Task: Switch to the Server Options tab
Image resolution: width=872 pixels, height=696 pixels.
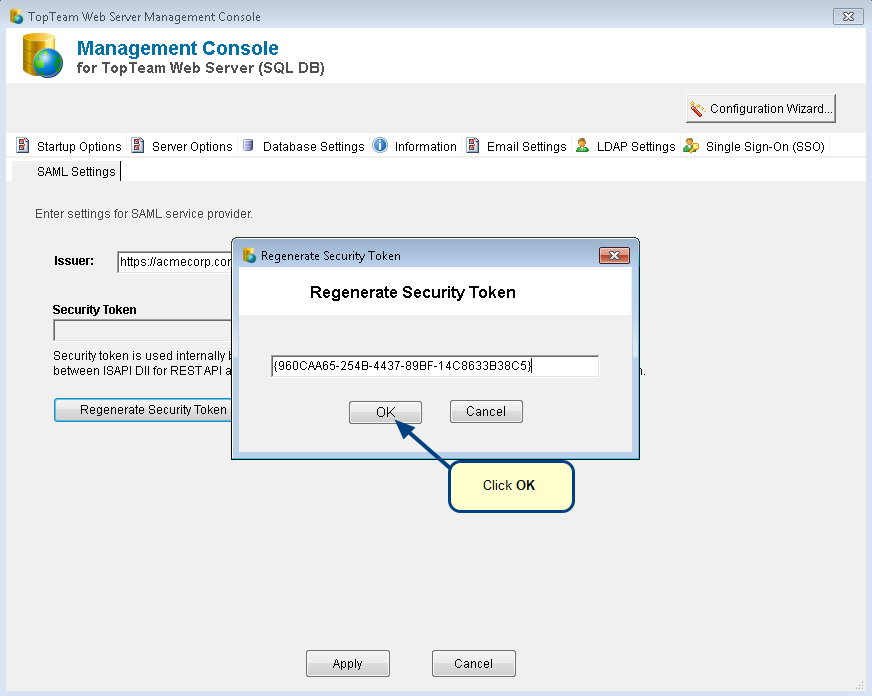Action: pyautogui.click(x=182, y=146)
